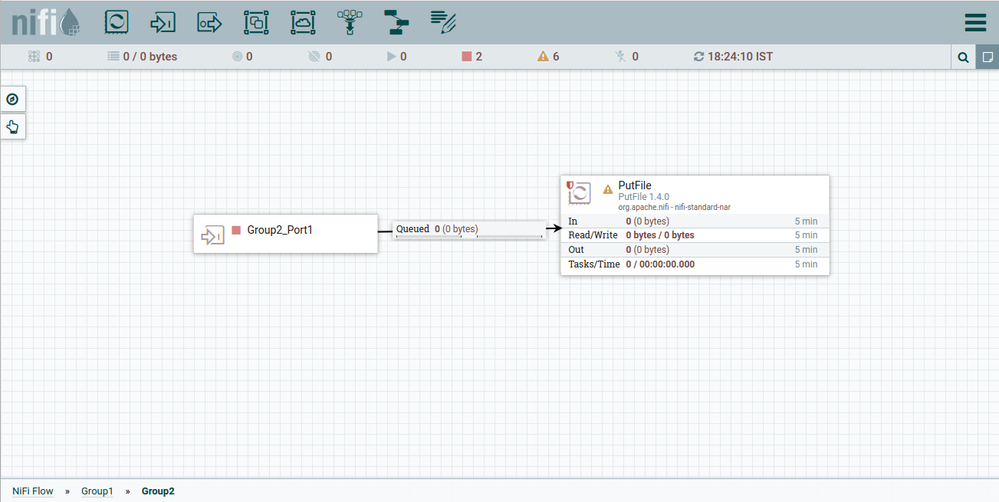Select the Process Group toolbar icon
Image resolution: width=999 pixels, height=502 pixels.
(256, 21)
